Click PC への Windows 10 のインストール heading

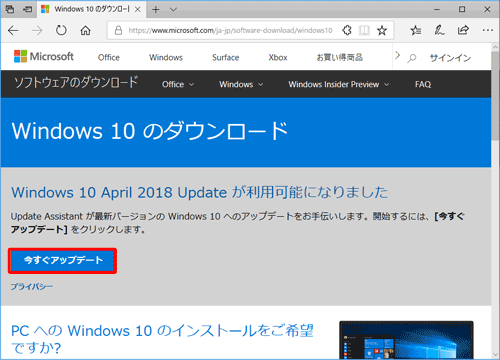coord(162,339)
